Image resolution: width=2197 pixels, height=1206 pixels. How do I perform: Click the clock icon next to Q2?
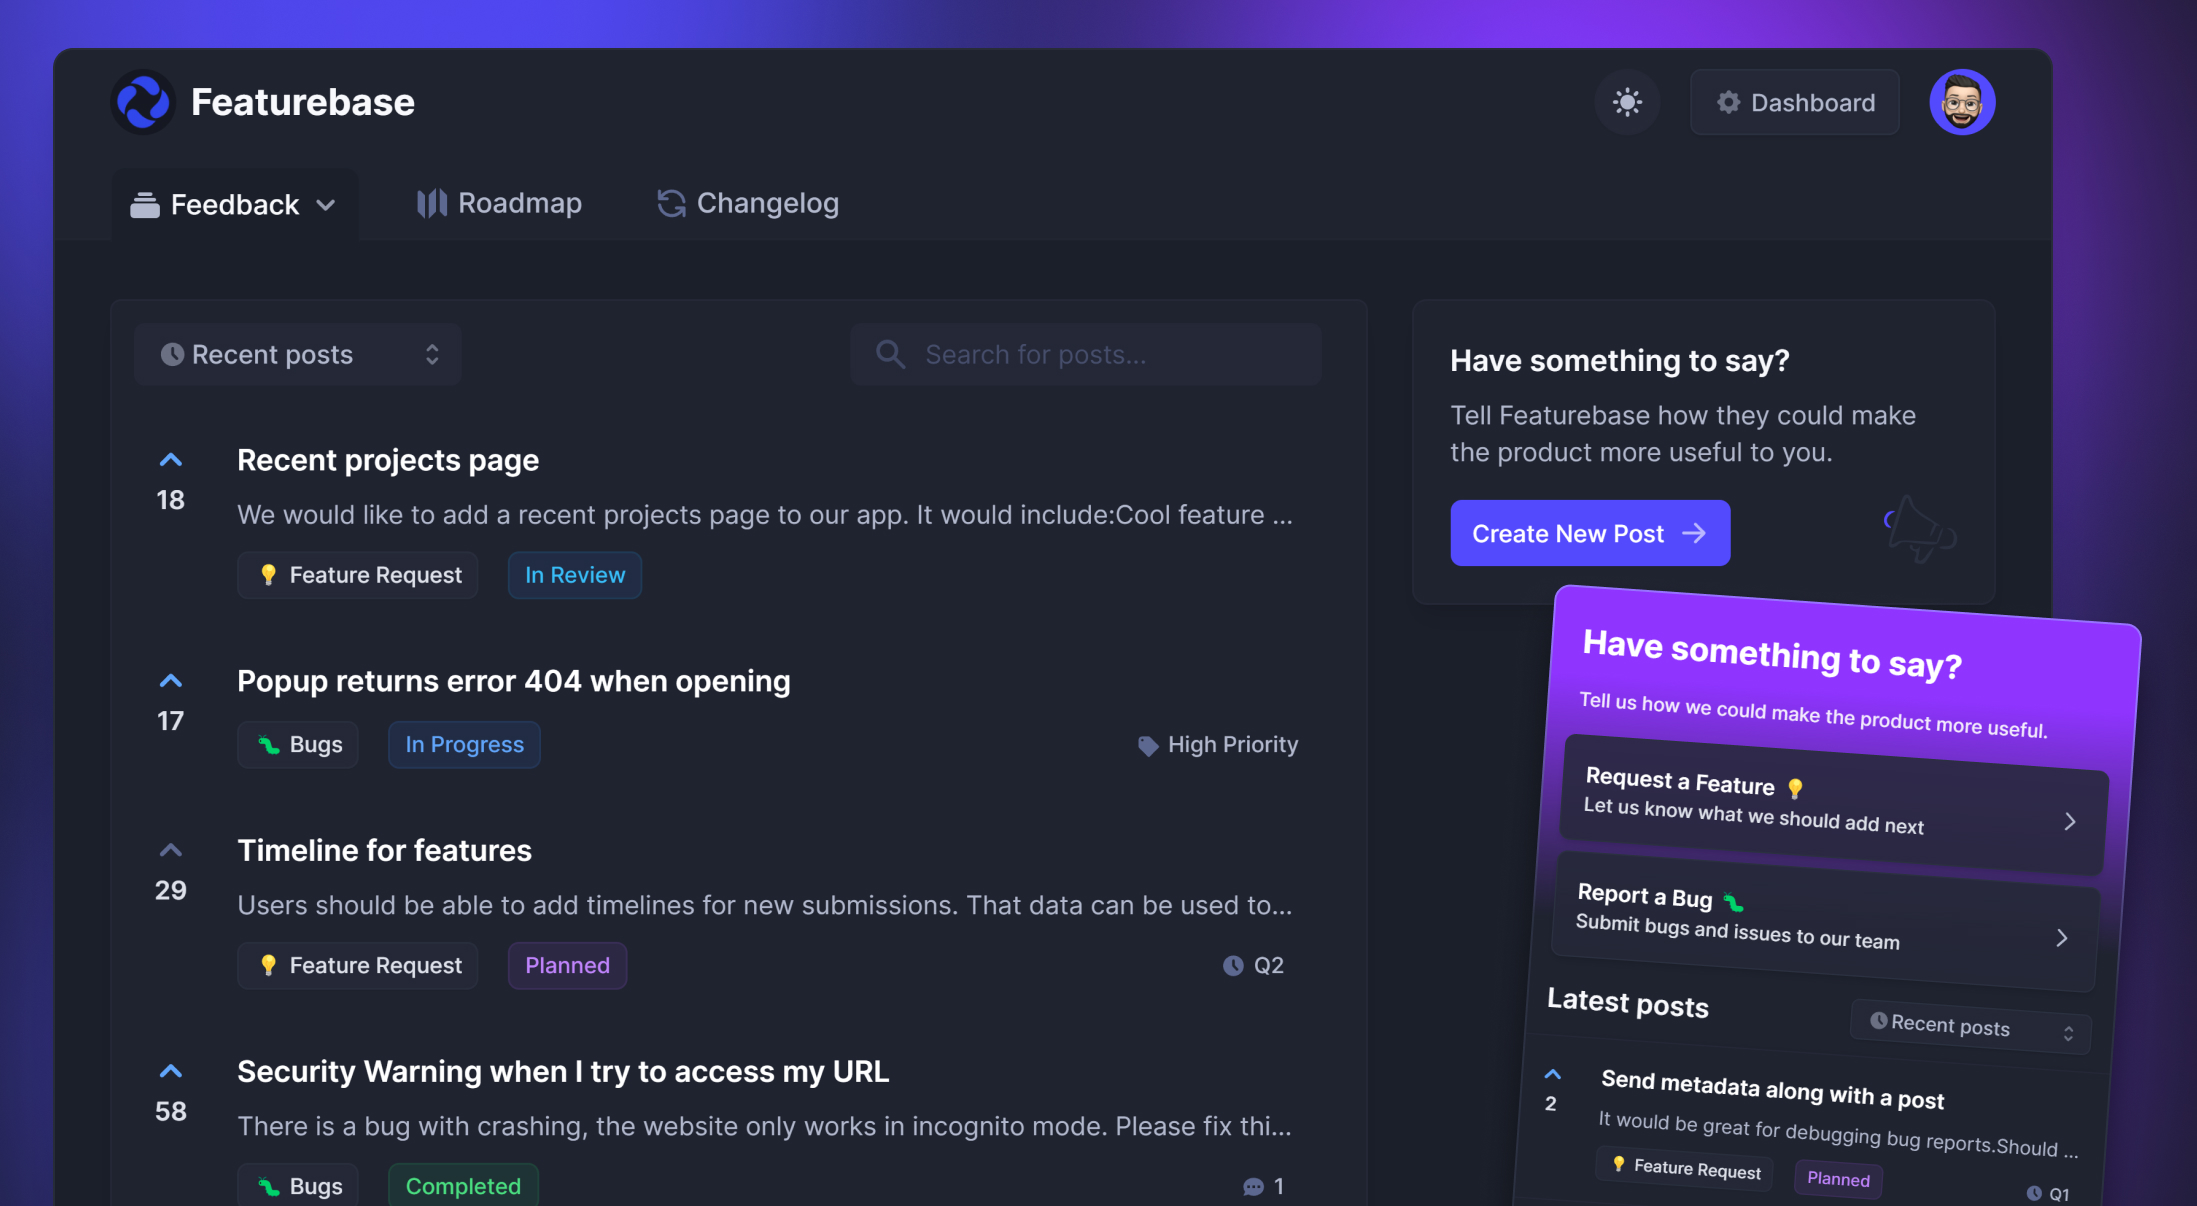click(1231, 965)
